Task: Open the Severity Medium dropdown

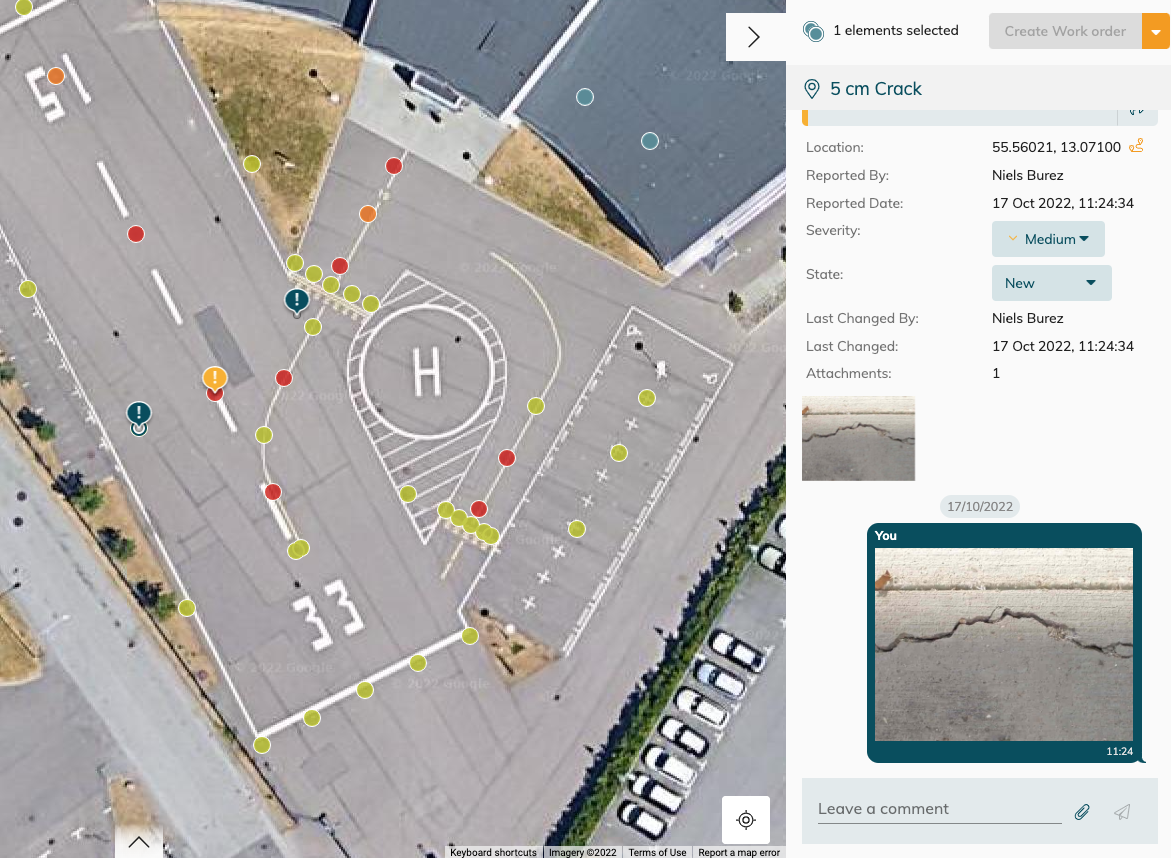Action: 1048,239
